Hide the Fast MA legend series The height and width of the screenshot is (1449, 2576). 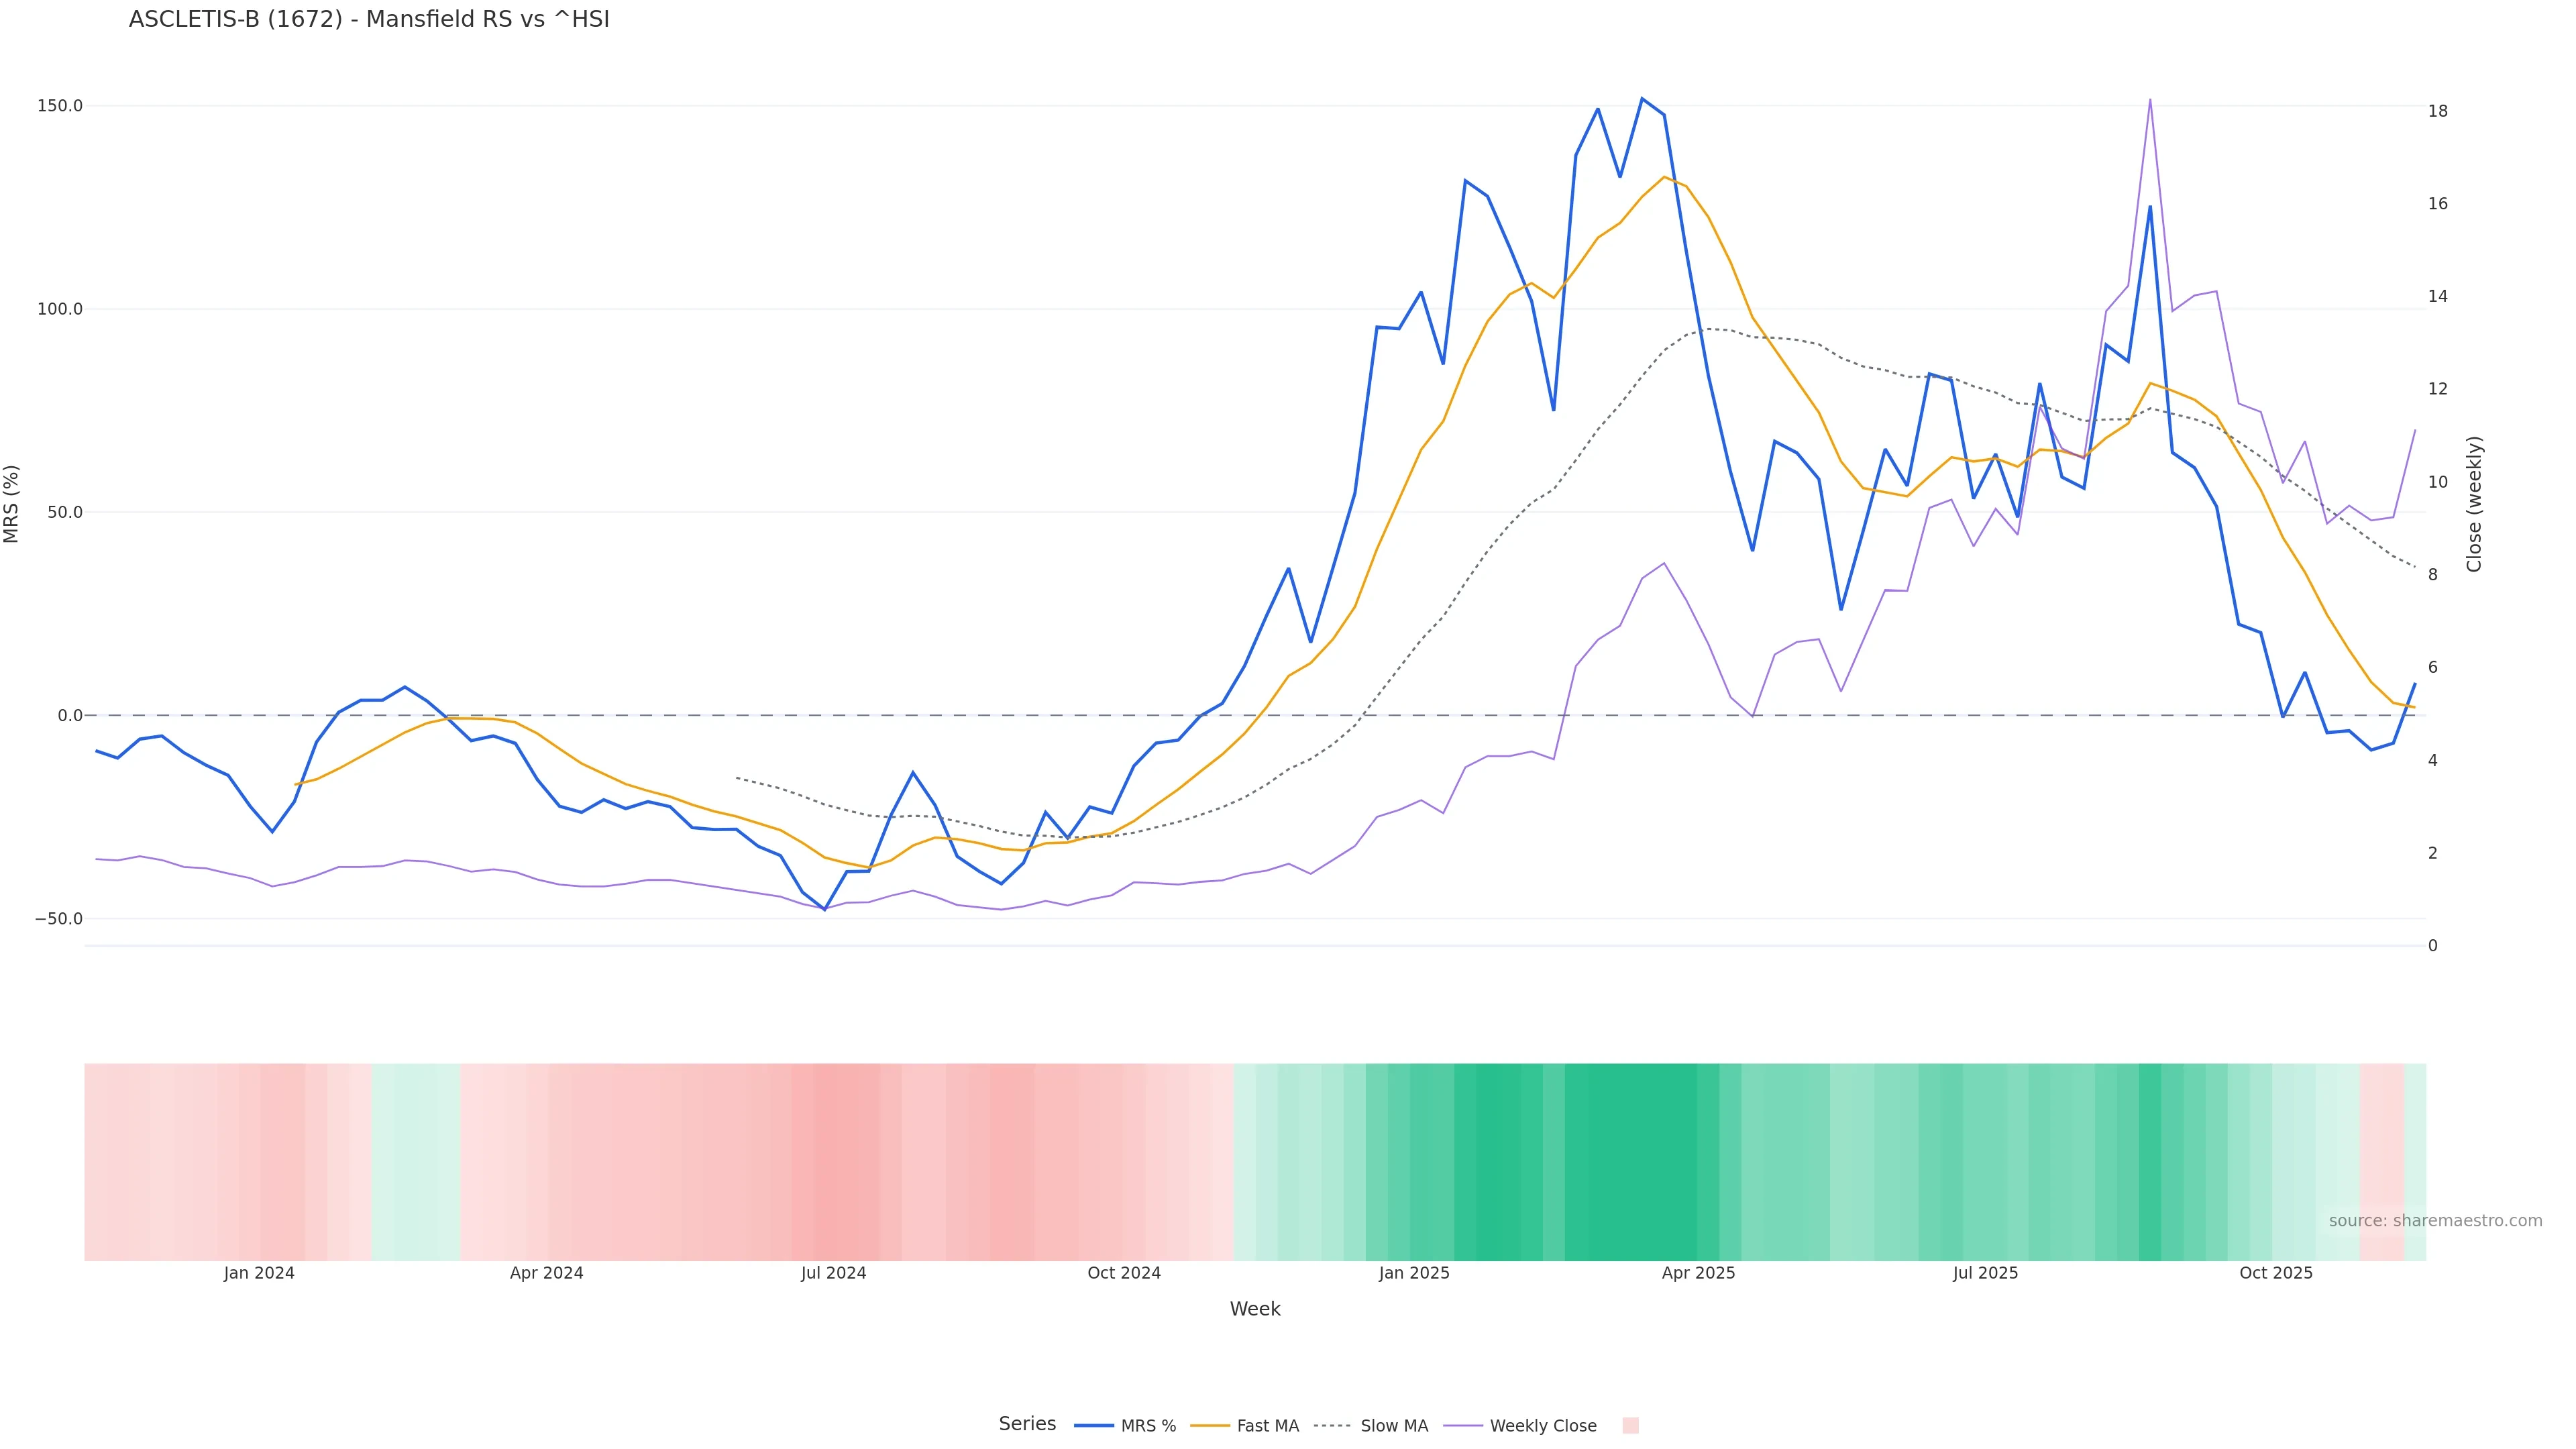[x=1267, y=1426]
